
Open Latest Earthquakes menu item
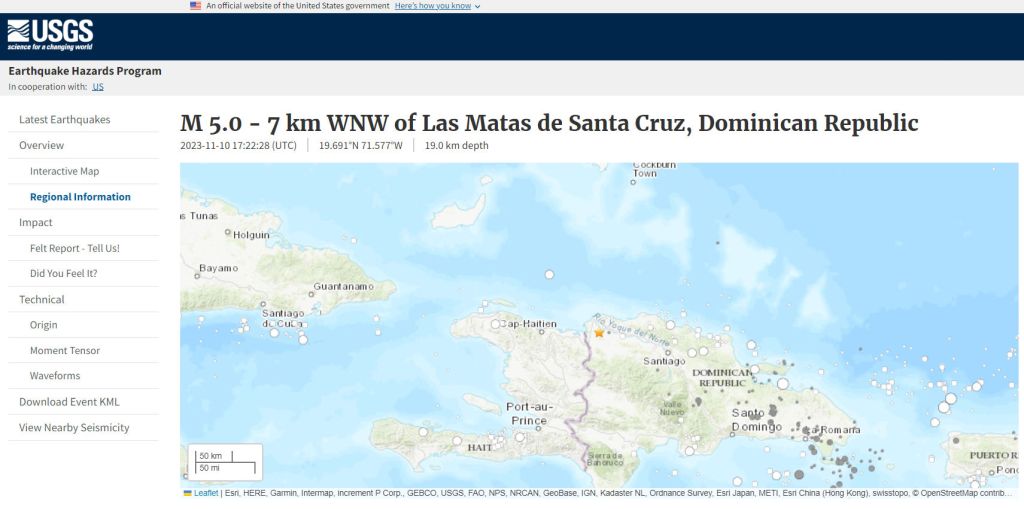65,120
